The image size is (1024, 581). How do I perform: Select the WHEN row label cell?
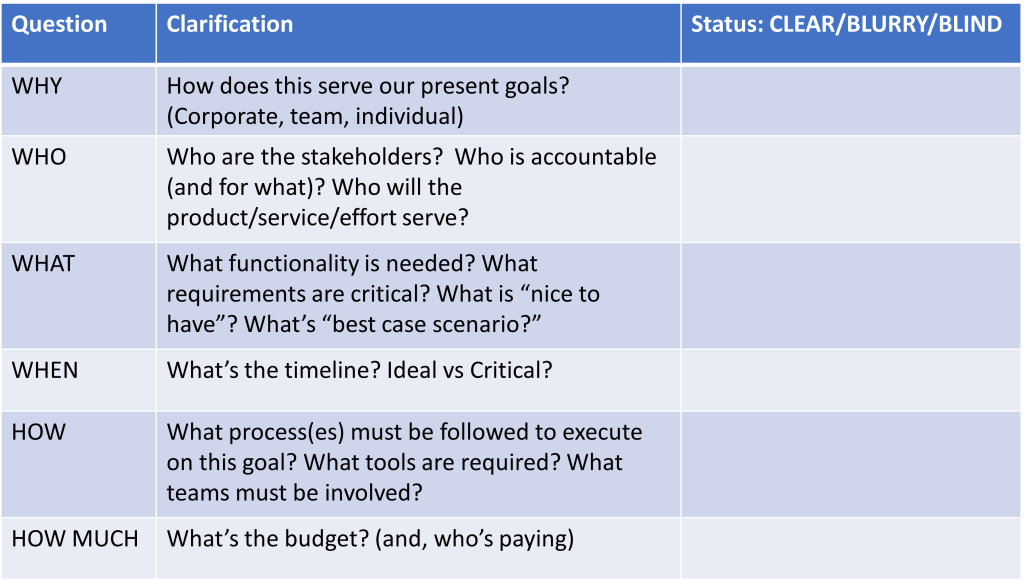[x=45, y=370]
